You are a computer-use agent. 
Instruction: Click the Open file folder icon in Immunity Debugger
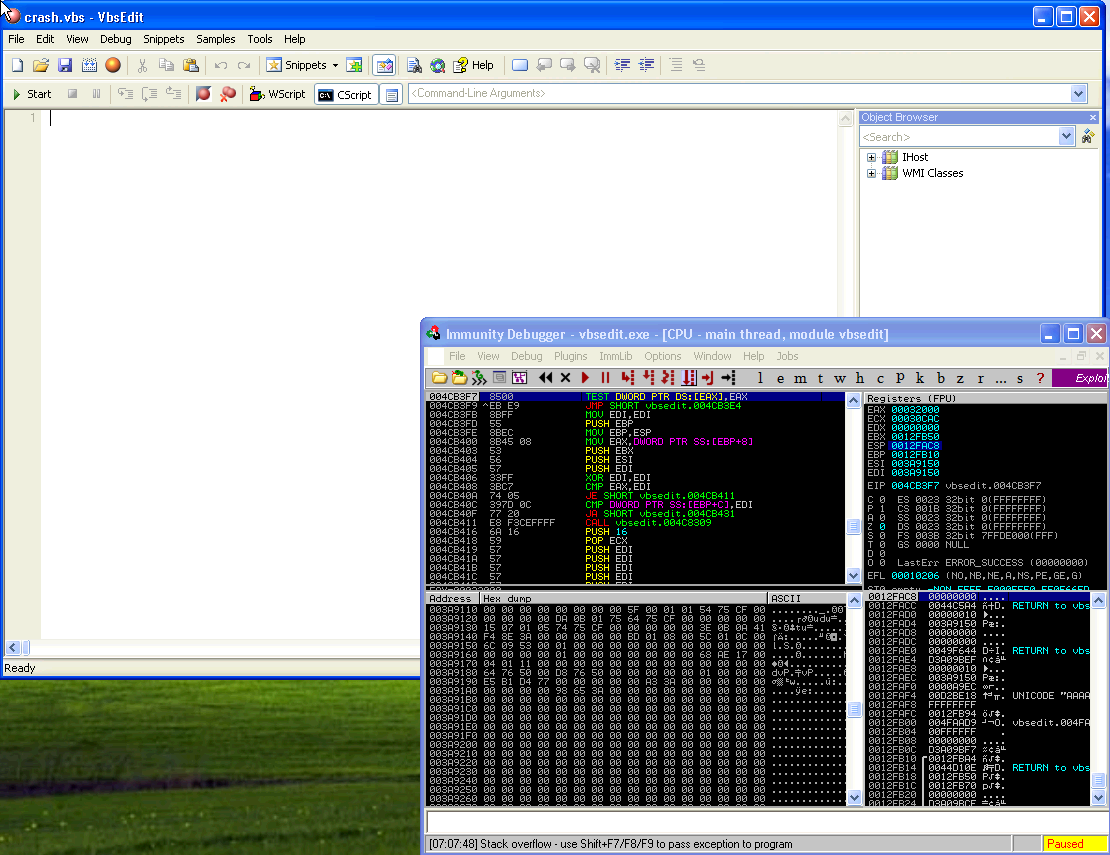point(439,378)
